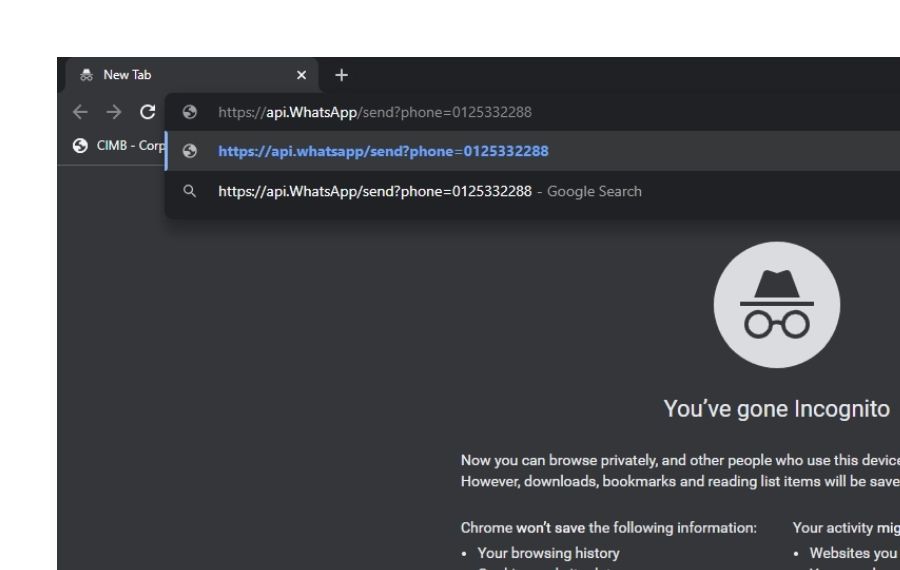Image resolution: width=900 pixels, height=570 pixels.
Task: Click the "However, downloads, bookmarks and reading list" line
Action: (680, 481)
